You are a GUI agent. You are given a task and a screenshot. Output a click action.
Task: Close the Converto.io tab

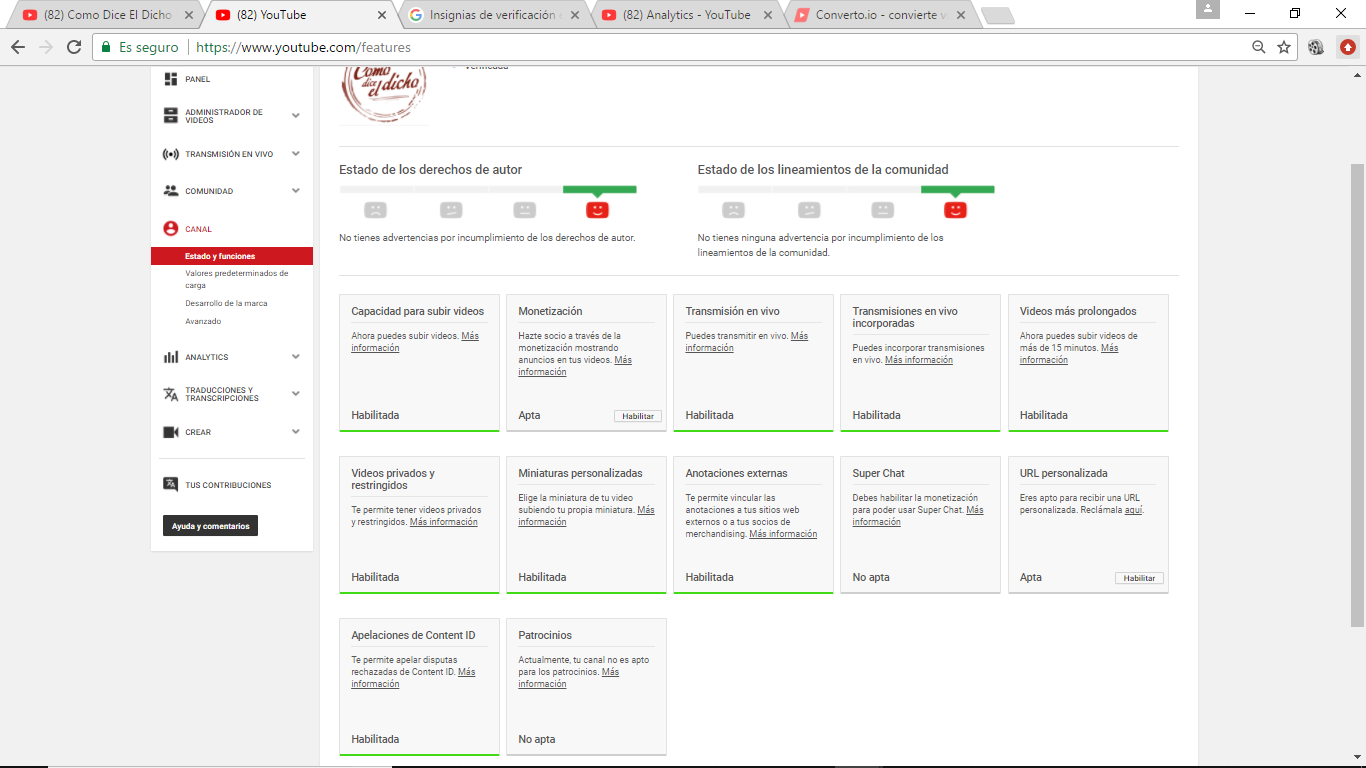[961, 15]
